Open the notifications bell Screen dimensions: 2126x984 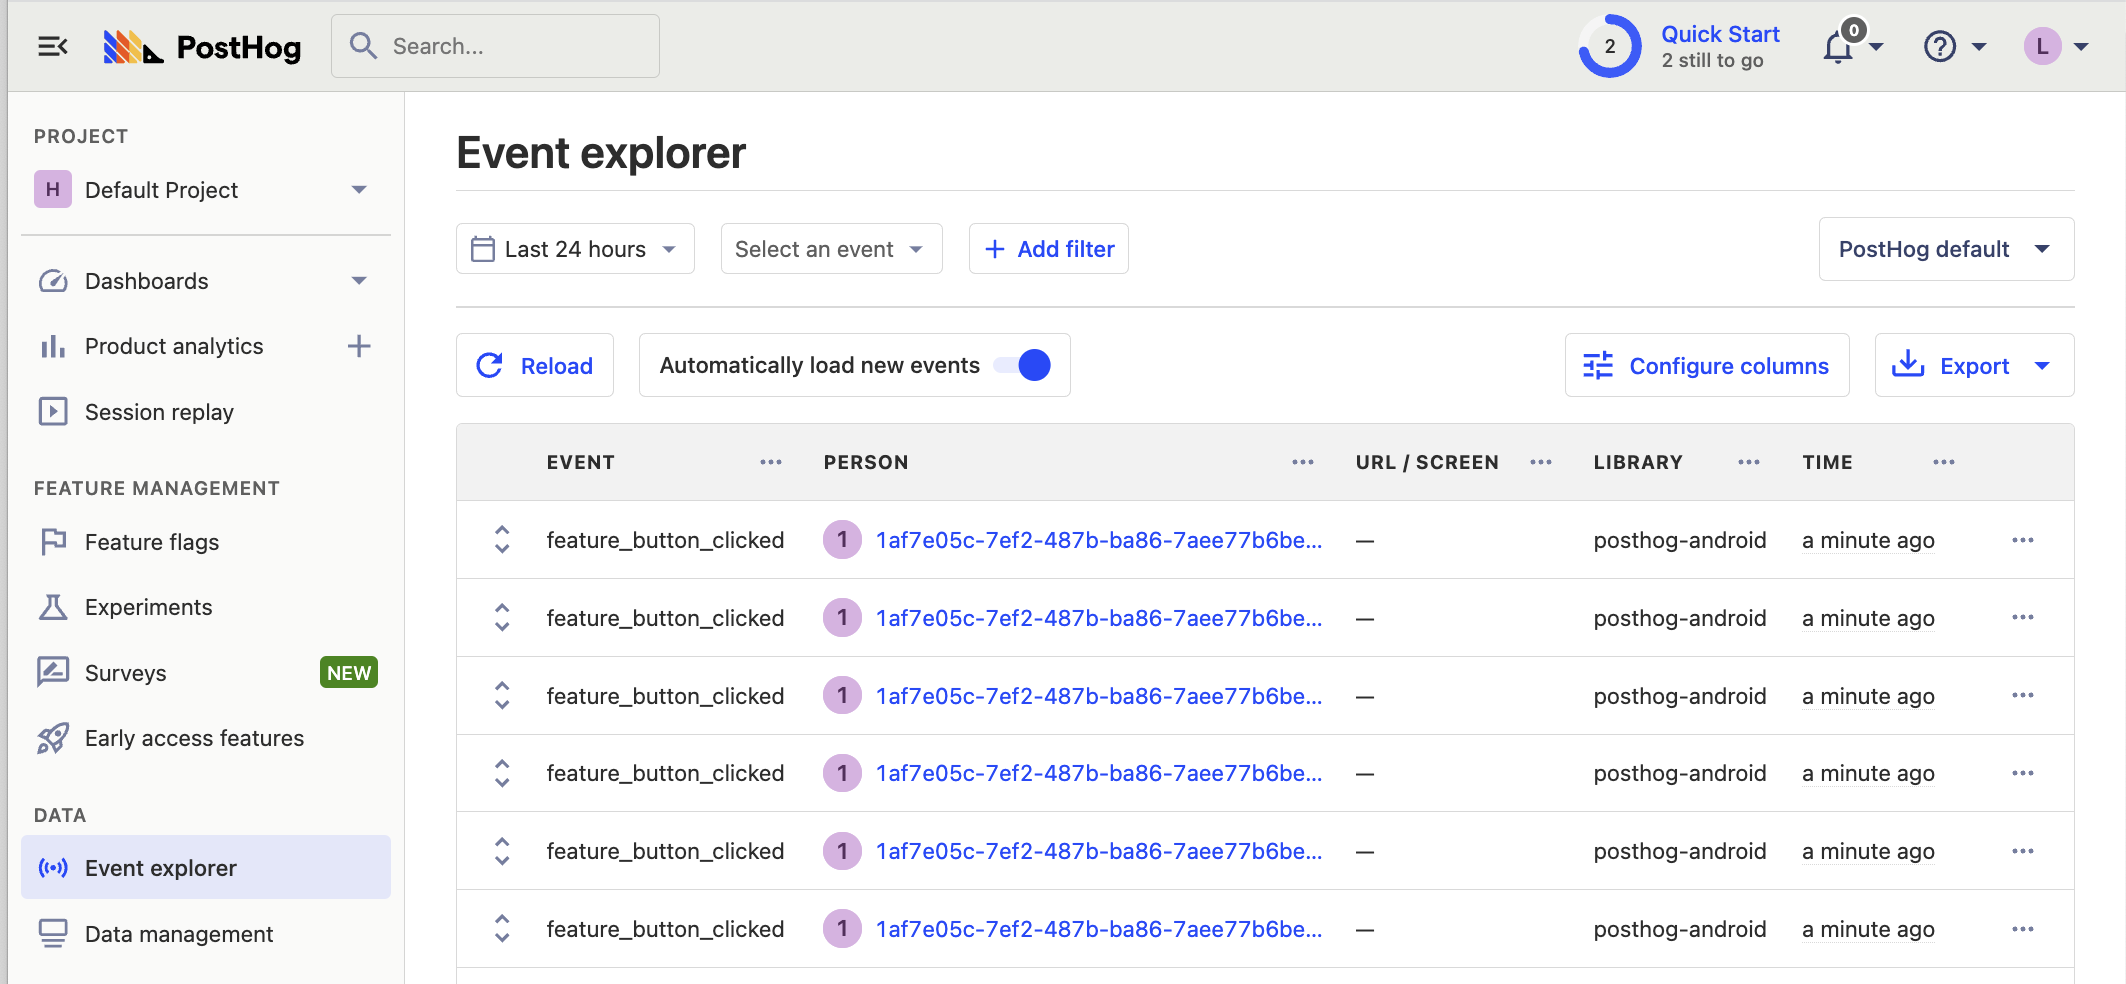point(1839,47)
